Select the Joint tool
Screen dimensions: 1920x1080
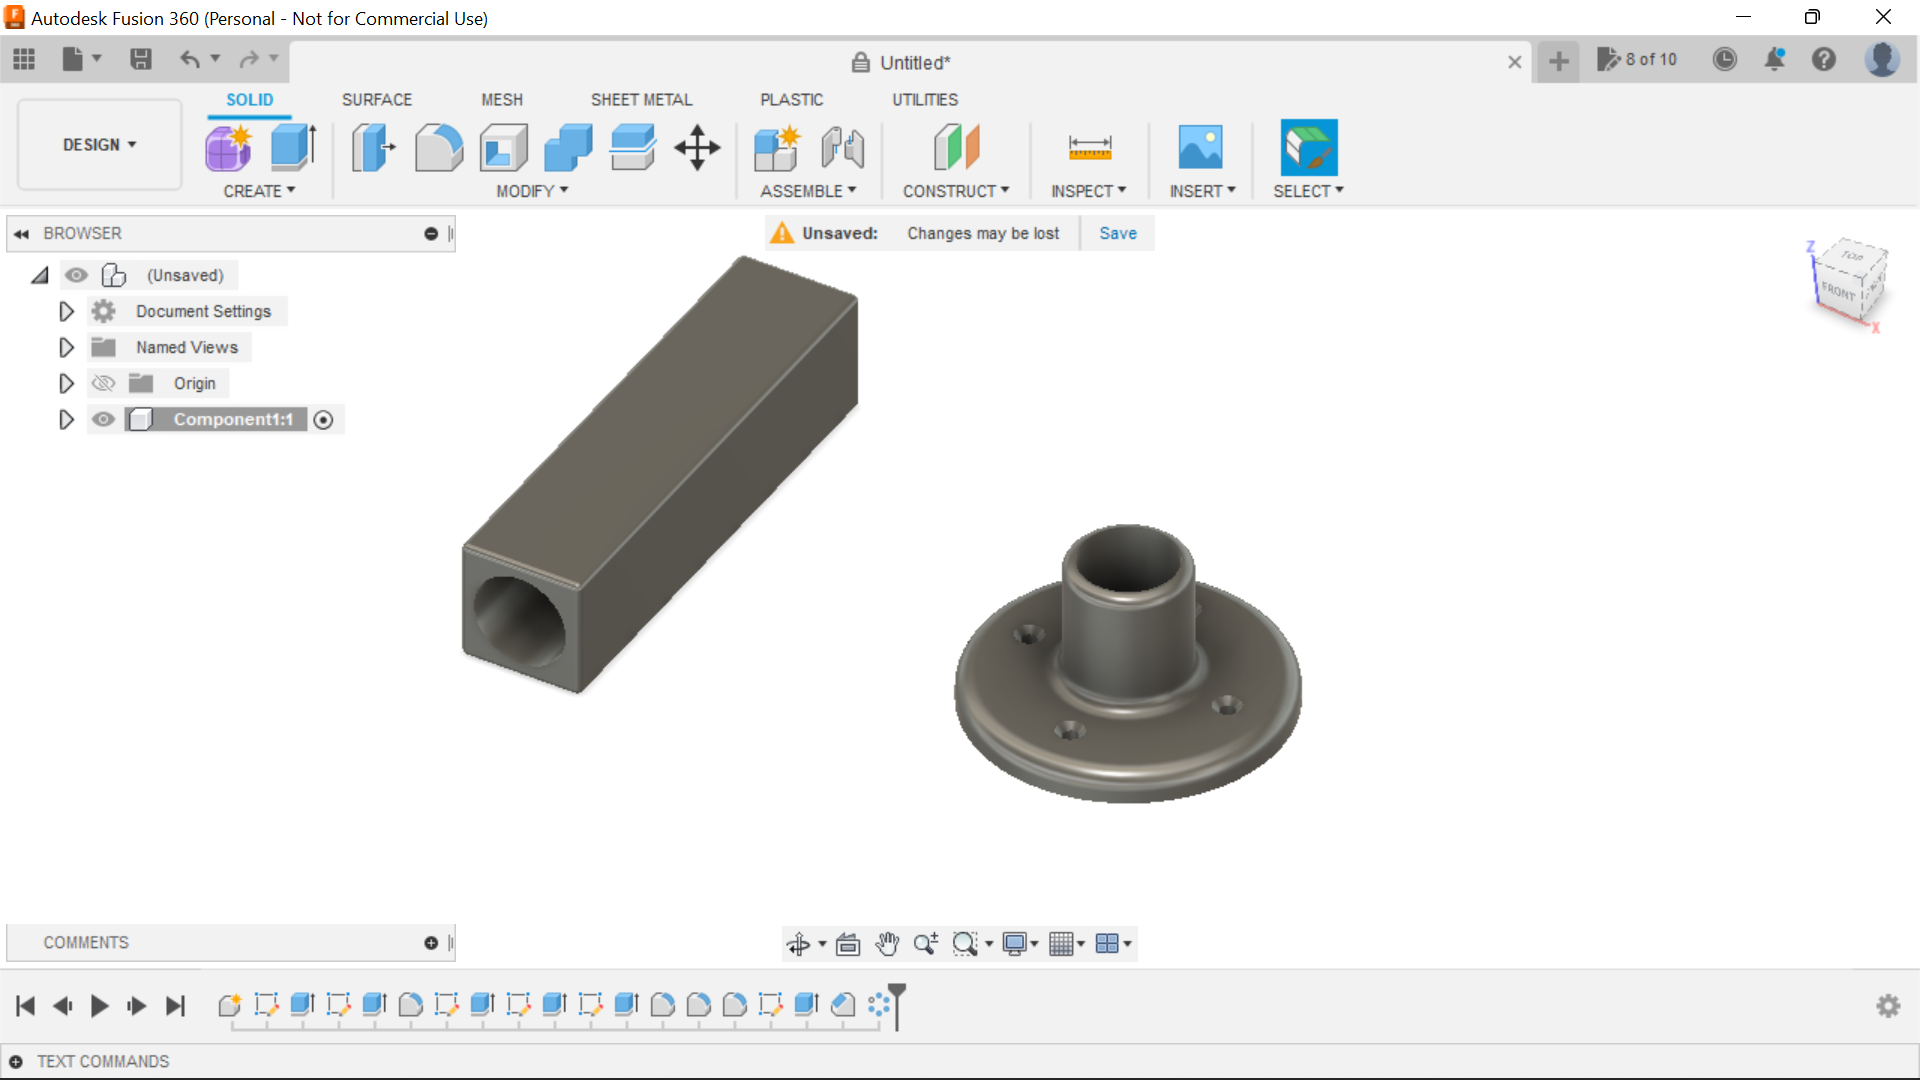pos(842,147)
